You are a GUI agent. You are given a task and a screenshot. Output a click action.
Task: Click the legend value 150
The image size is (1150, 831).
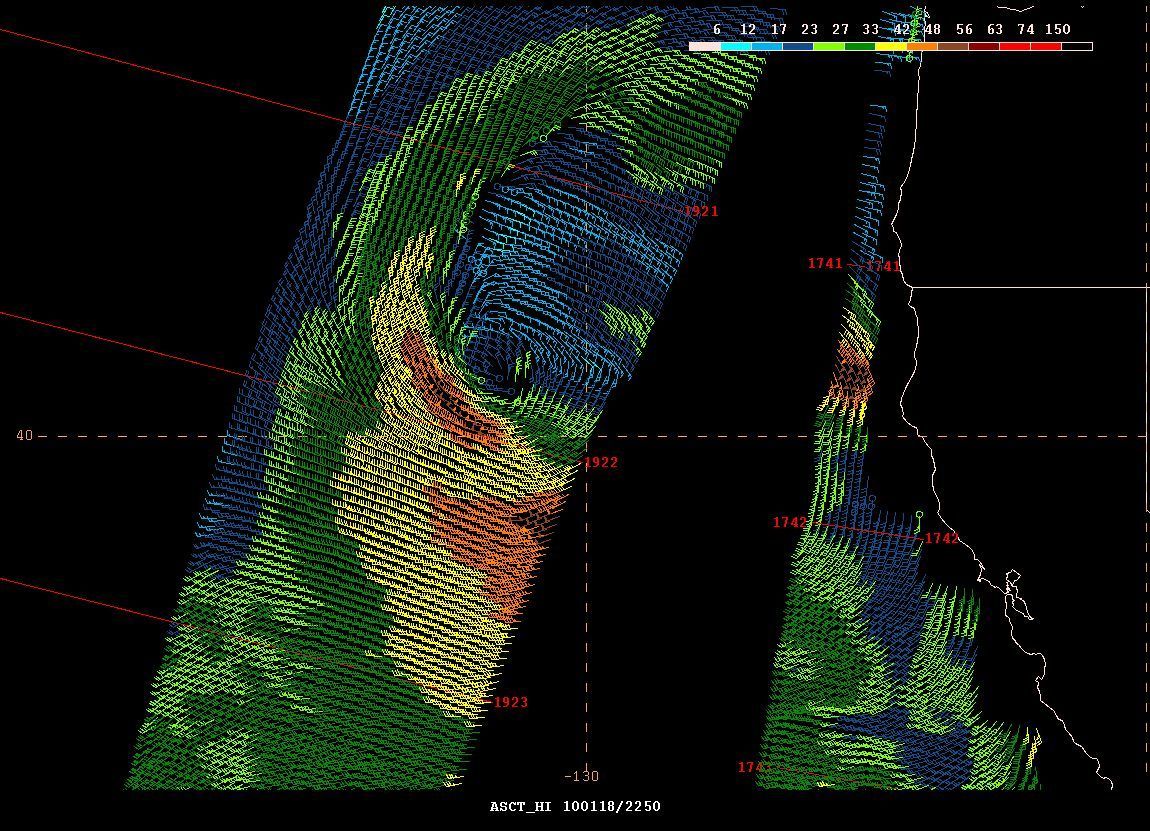[1058, 29]
